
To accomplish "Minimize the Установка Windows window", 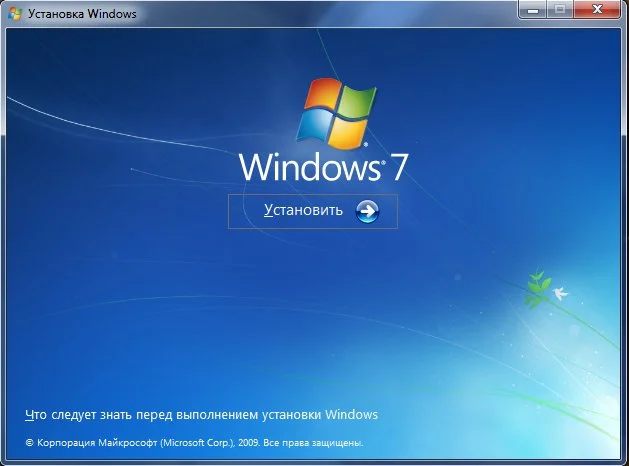I will click(533, 10).
